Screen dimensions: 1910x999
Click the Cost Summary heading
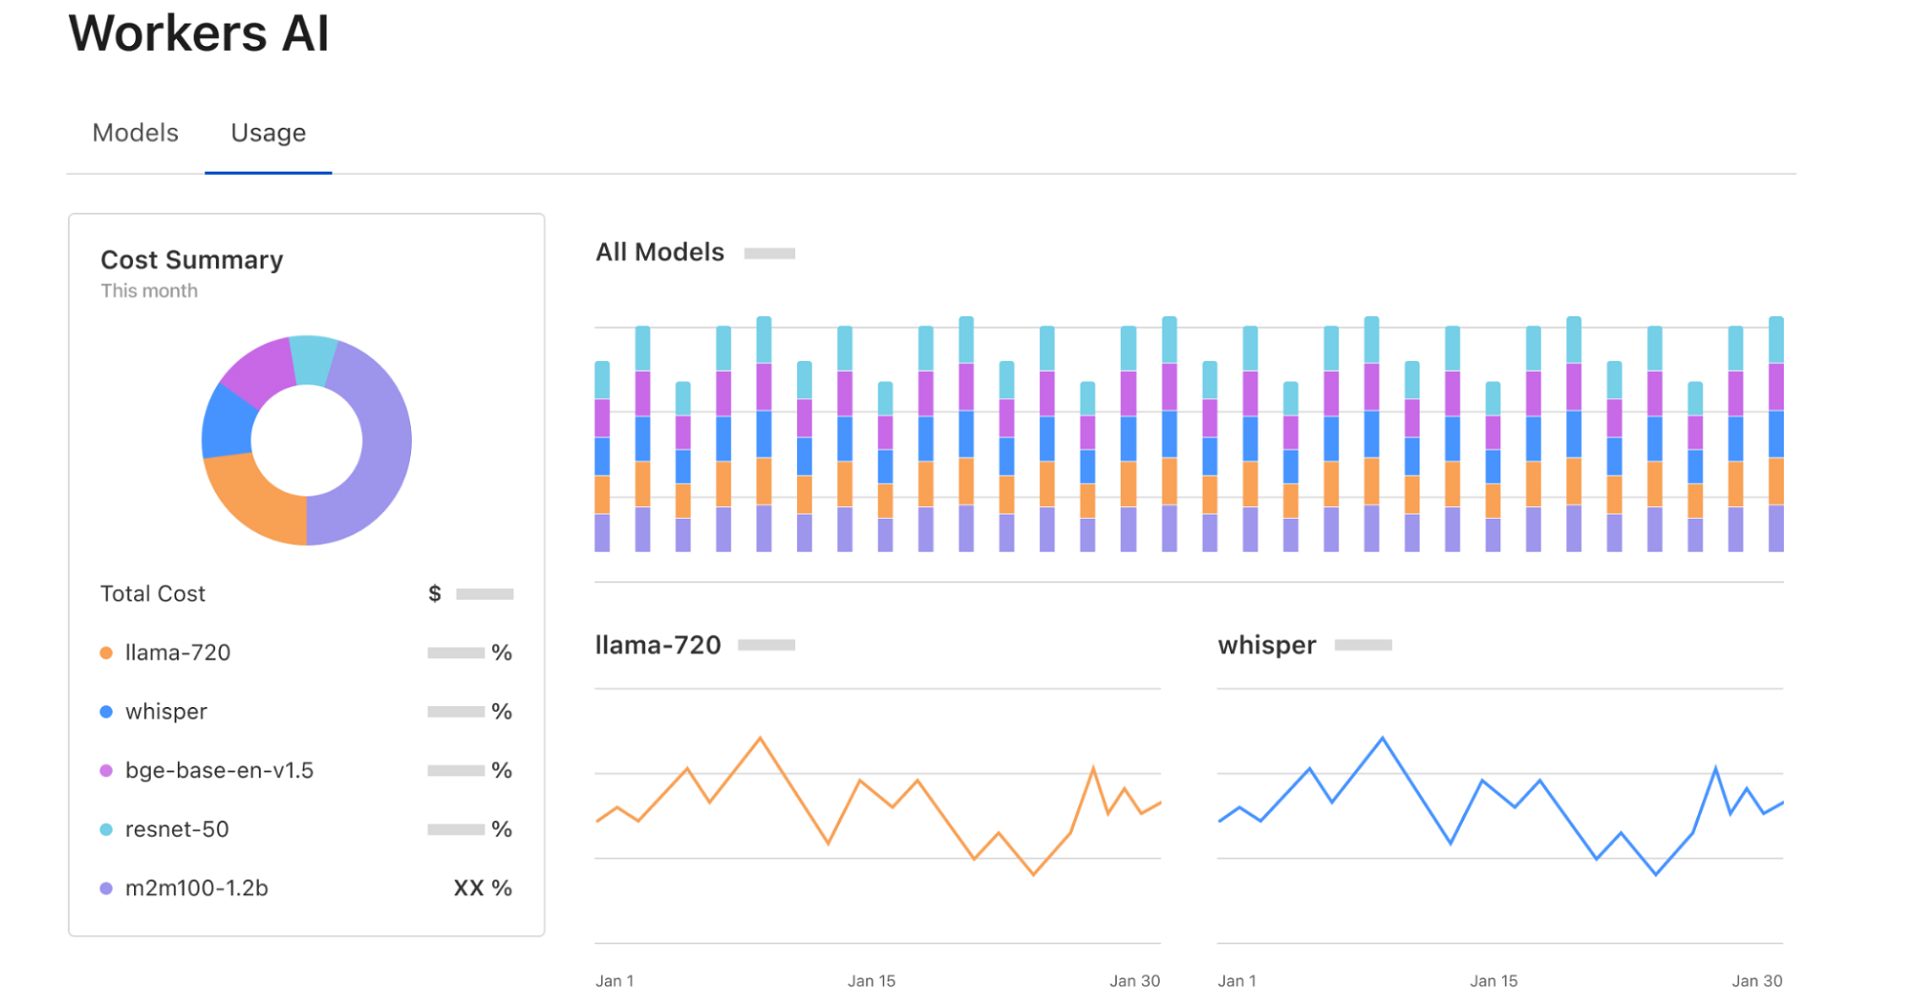192,260
